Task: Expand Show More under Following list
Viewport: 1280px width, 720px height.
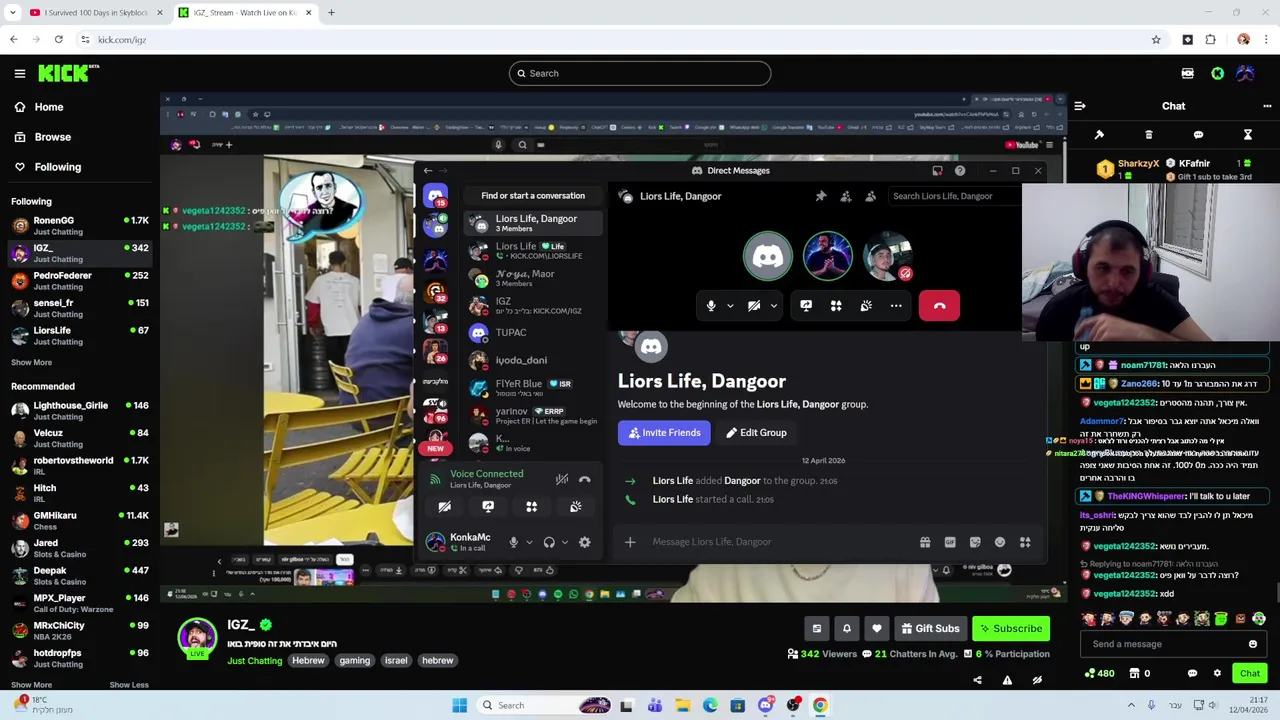Action: click(x=31, y=362)
